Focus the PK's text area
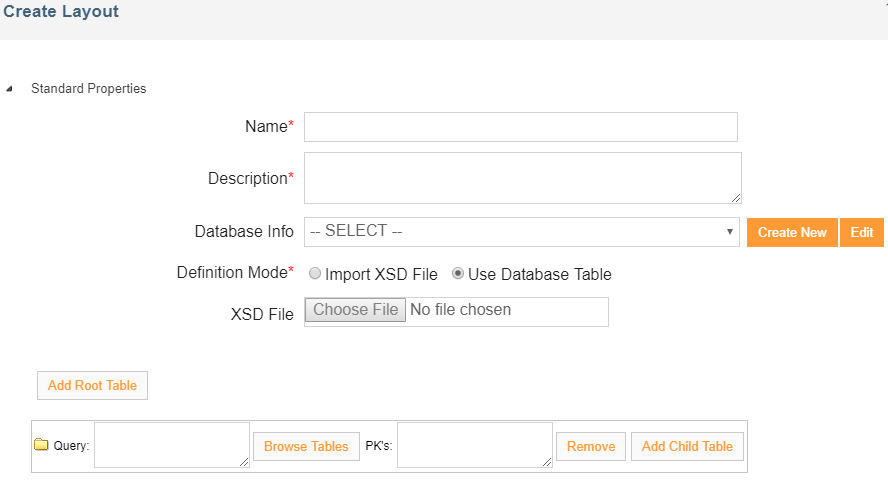This screenshot has width=888, height=483. [474, 444]
